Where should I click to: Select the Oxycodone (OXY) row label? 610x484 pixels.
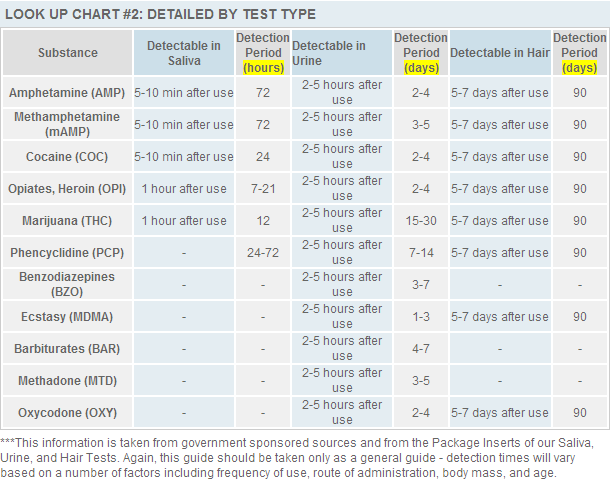click(x=67, y=412)
